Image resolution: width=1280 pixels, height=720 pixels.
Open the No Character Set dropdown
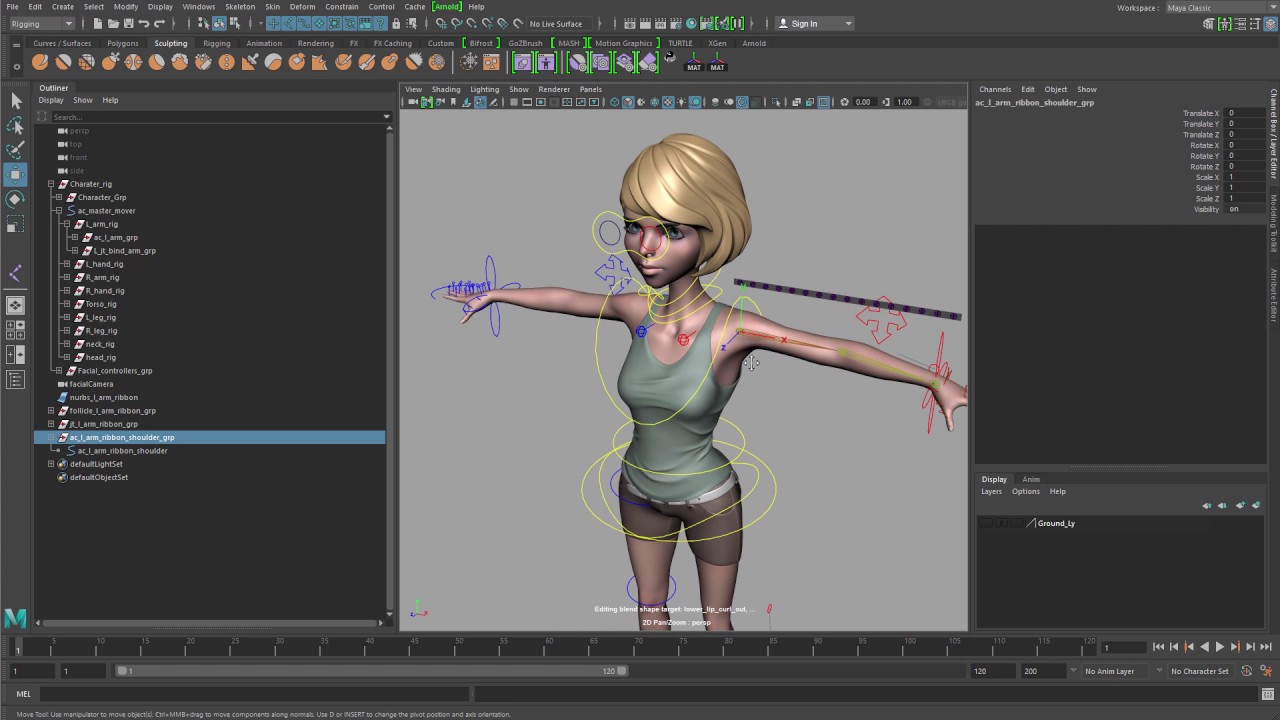[x=1200, y=671]
